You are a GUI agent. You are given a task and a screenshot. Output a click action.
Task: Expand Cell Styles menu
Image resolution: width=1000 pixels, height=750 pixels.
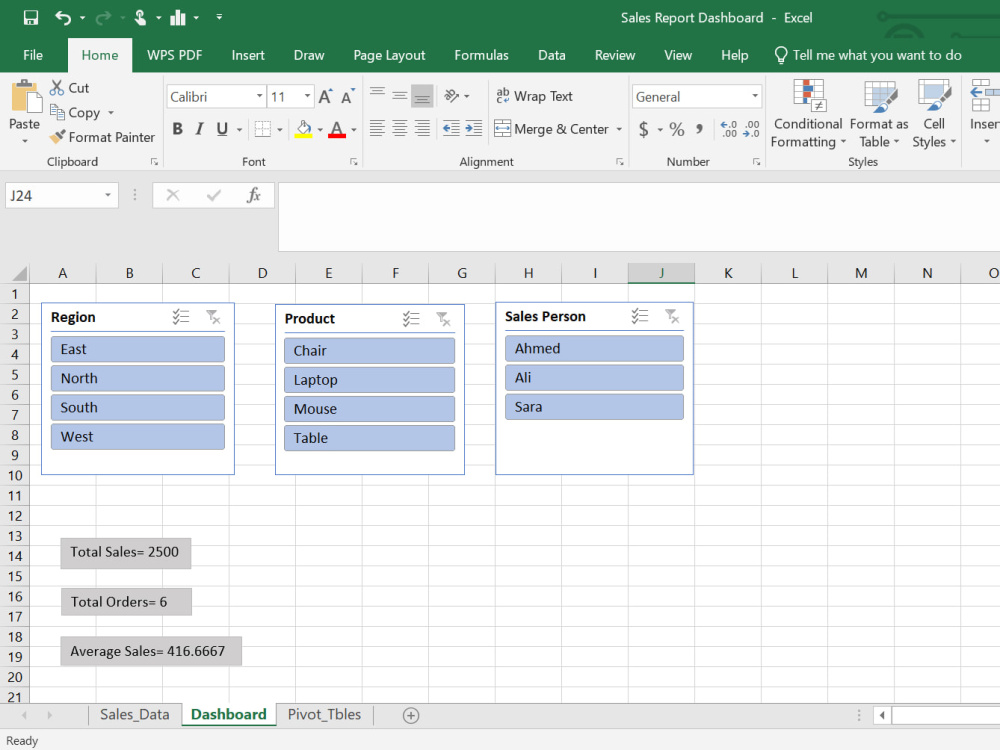(x=934, y=114)
